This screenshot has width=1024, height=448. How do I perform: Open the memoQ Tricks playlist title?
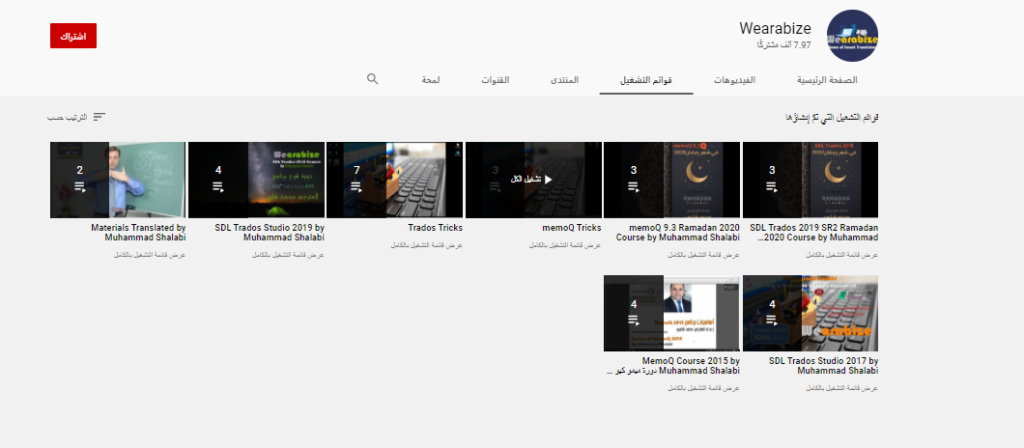click(571, 228)
